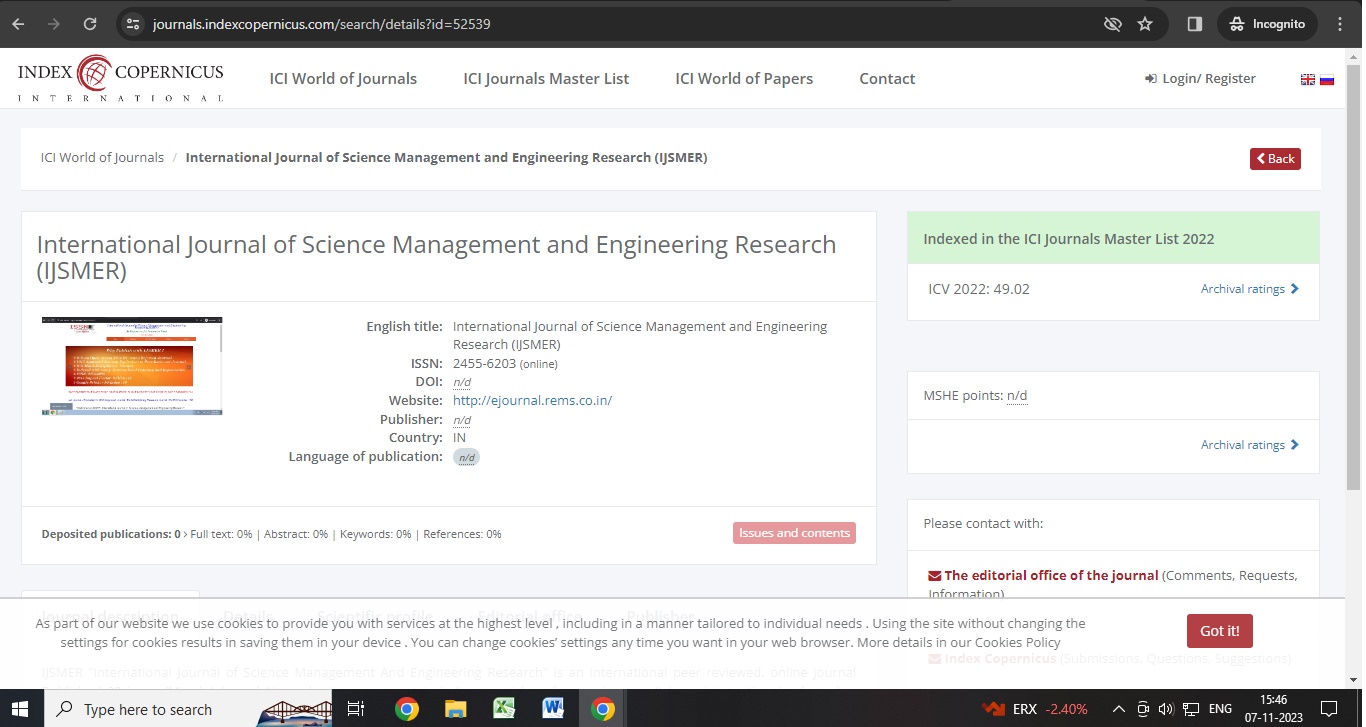Viewport: 1366px width, 727px height.
Task: Reload the page in the browser
Action: pos(90,24)
